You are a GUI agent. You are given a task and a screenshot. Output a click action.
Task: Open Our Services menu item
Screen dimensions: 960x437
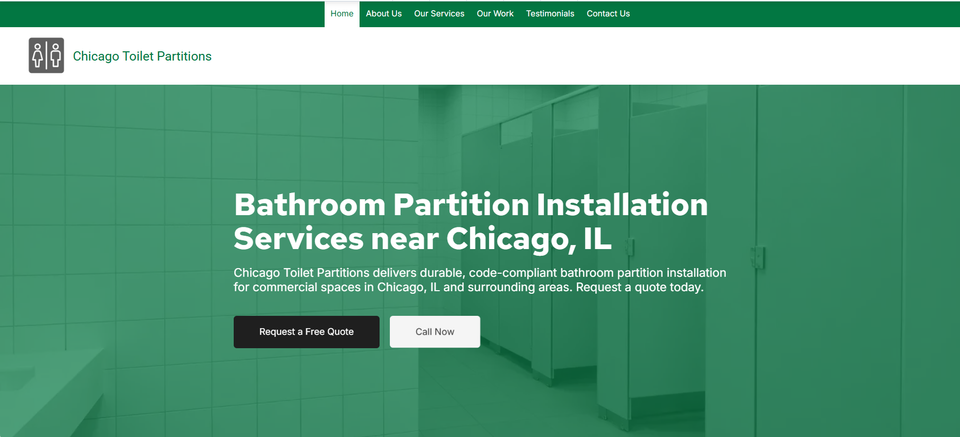click(x=439, y=13)
